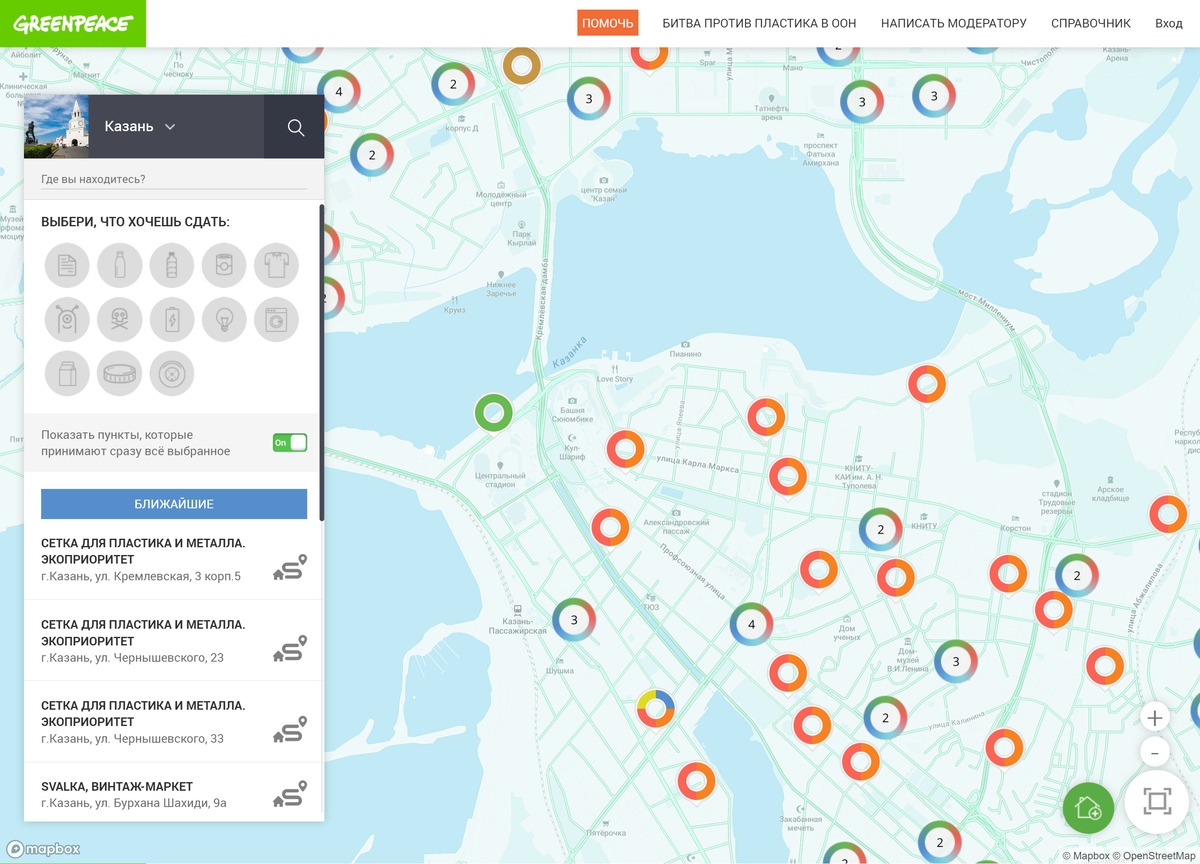Open list entry ул. Кремлевская, 3 корп.5
Screen dimensions: 1200x864
click(173, 560)
